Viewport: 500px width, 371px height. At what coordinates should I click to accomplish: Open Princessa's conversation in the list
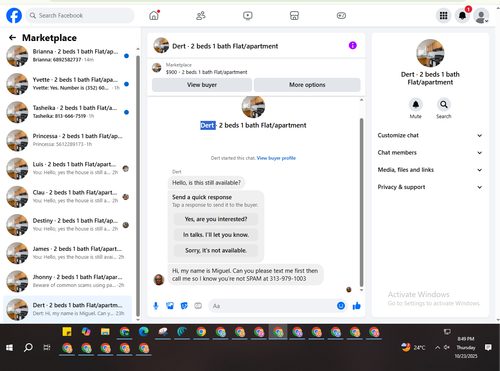[x=68, y=140]
